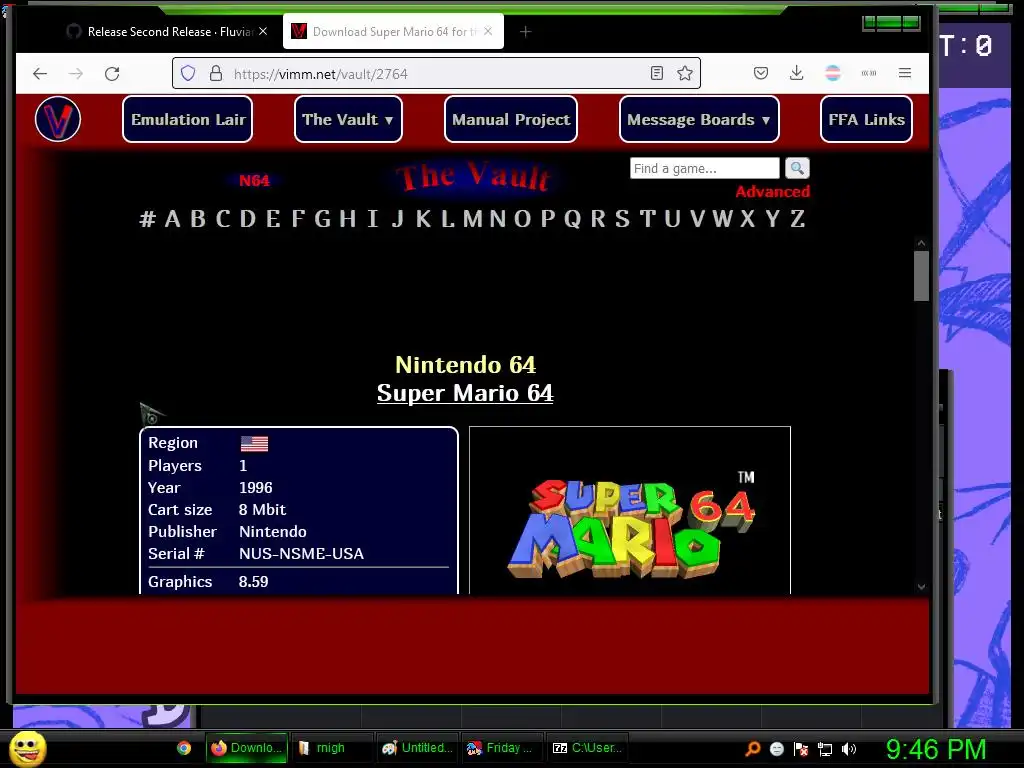Browse games starting with letter P
1024x768 pixels.
[548, 219]
